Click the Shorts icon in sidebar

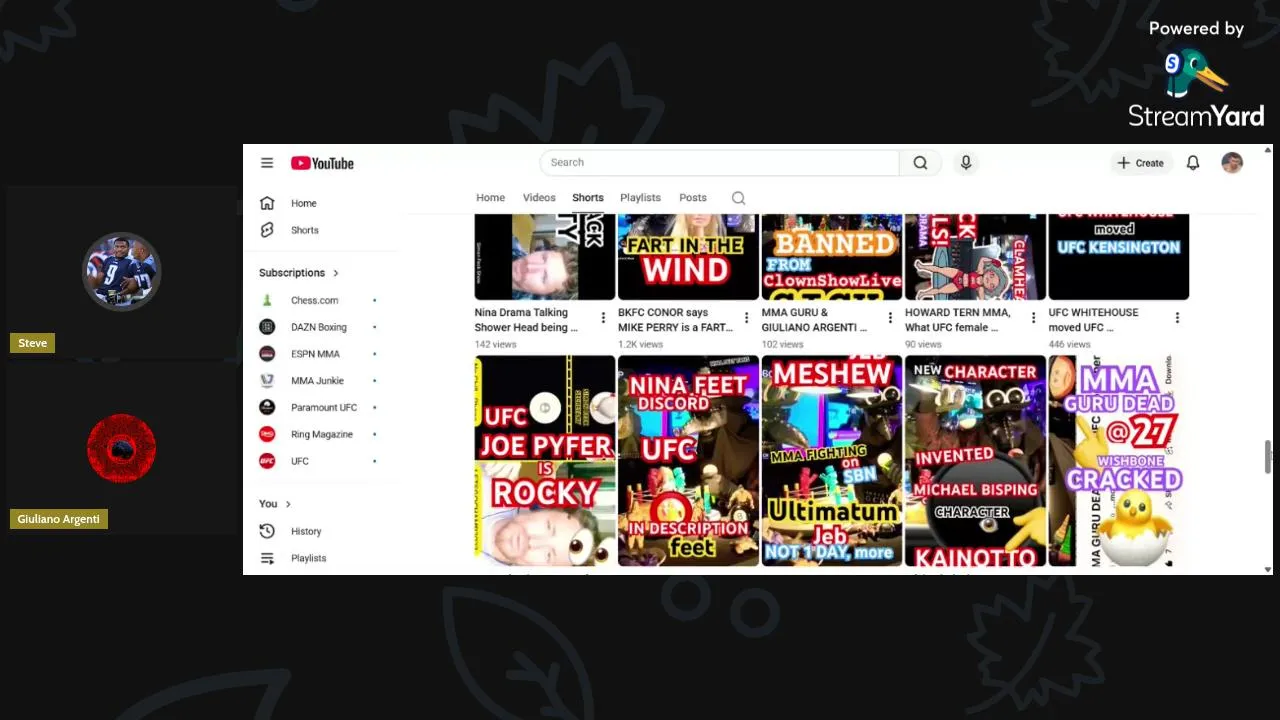267,230
